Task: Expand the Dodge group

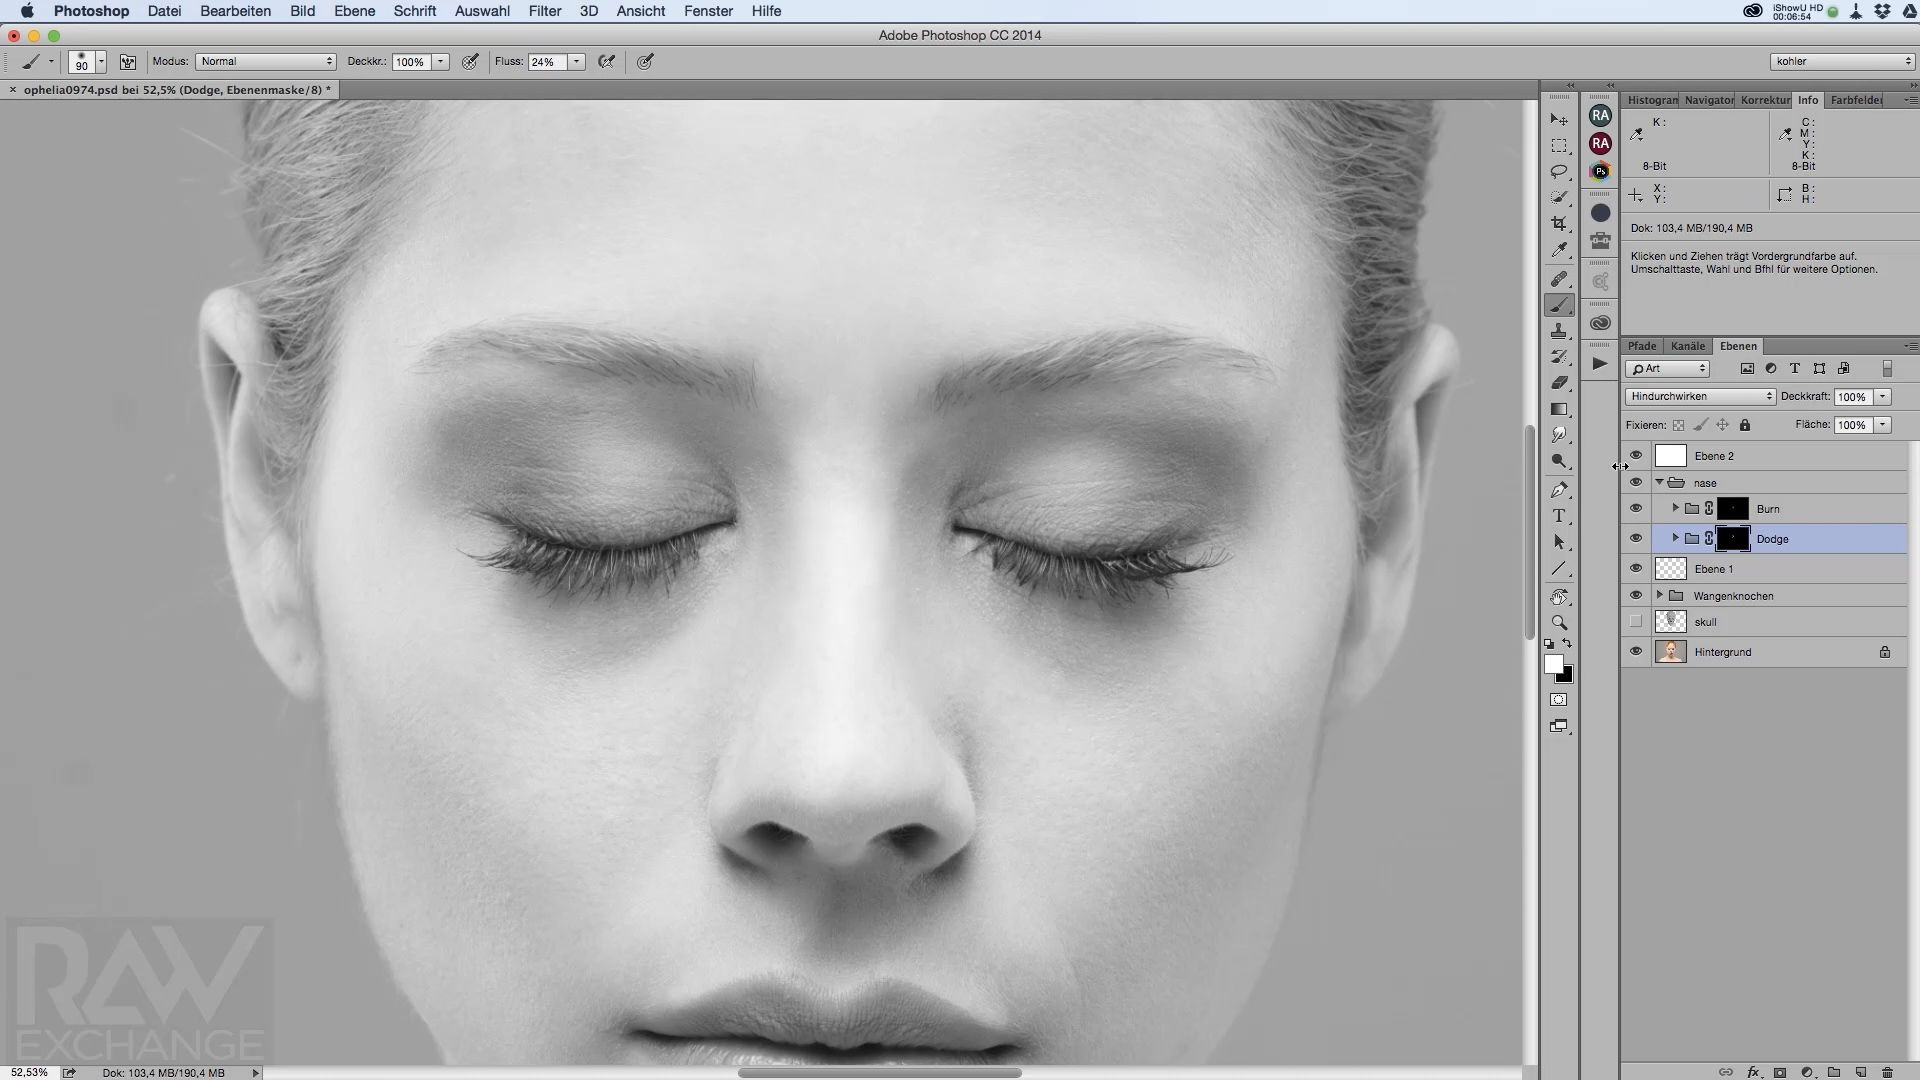Action: pos(1675,539)
